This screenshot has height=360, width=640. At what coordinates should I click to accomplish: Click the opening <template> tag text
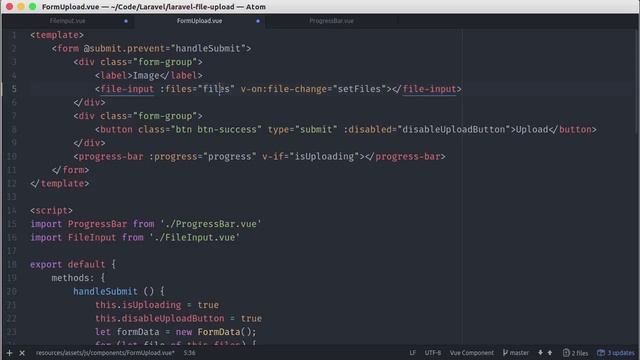57,35
